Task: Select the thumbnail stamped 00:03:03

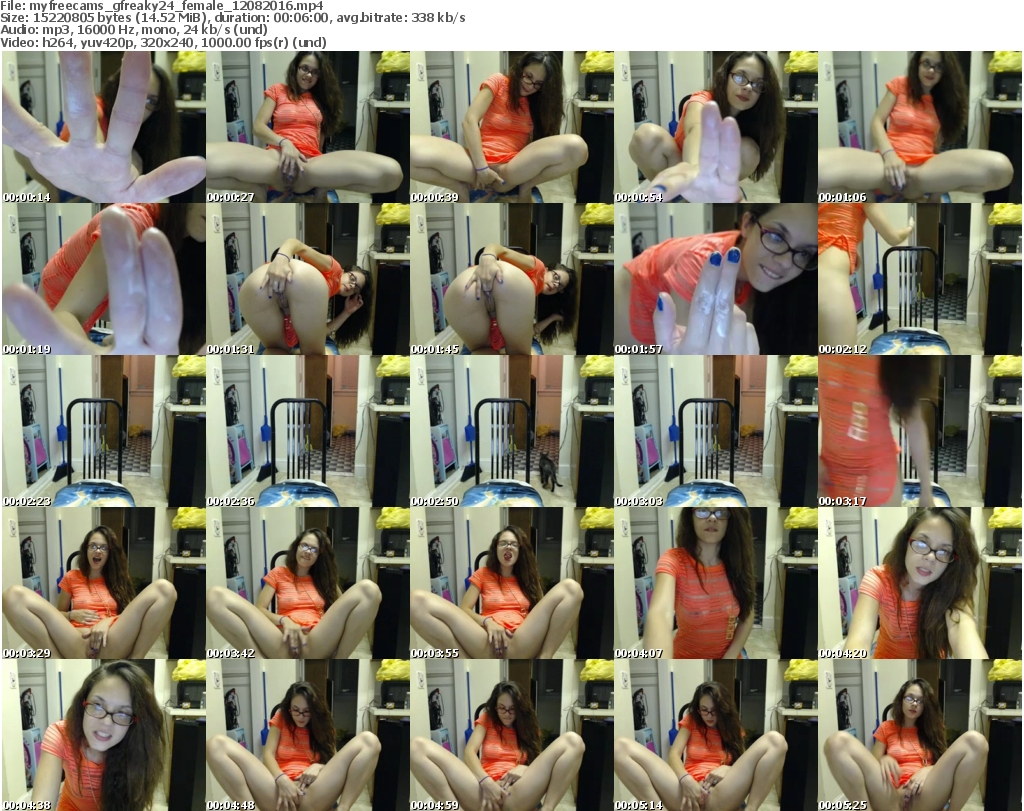Action: tap(716, 431)
